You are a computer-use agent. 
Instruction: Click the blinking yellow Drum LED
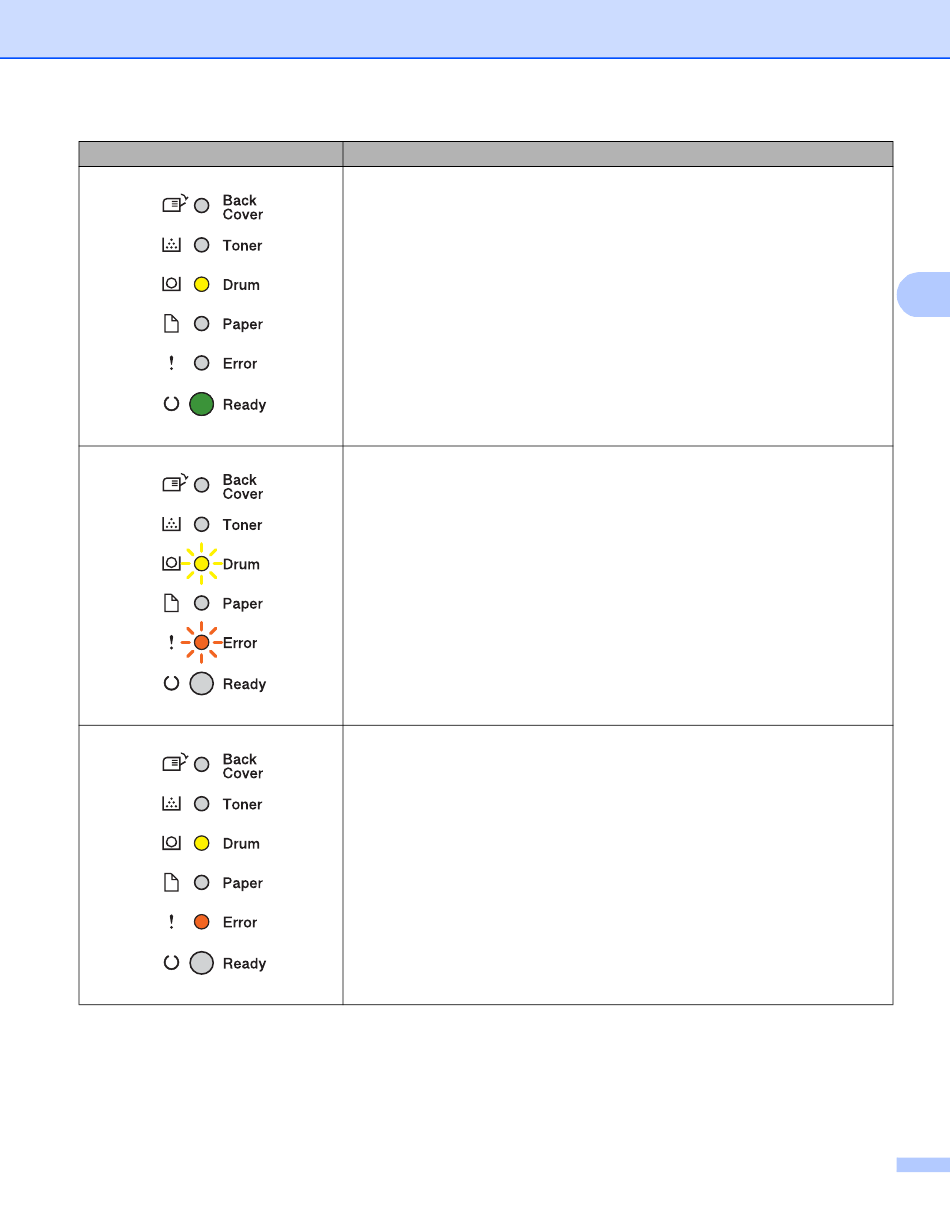tap(201, 564)
